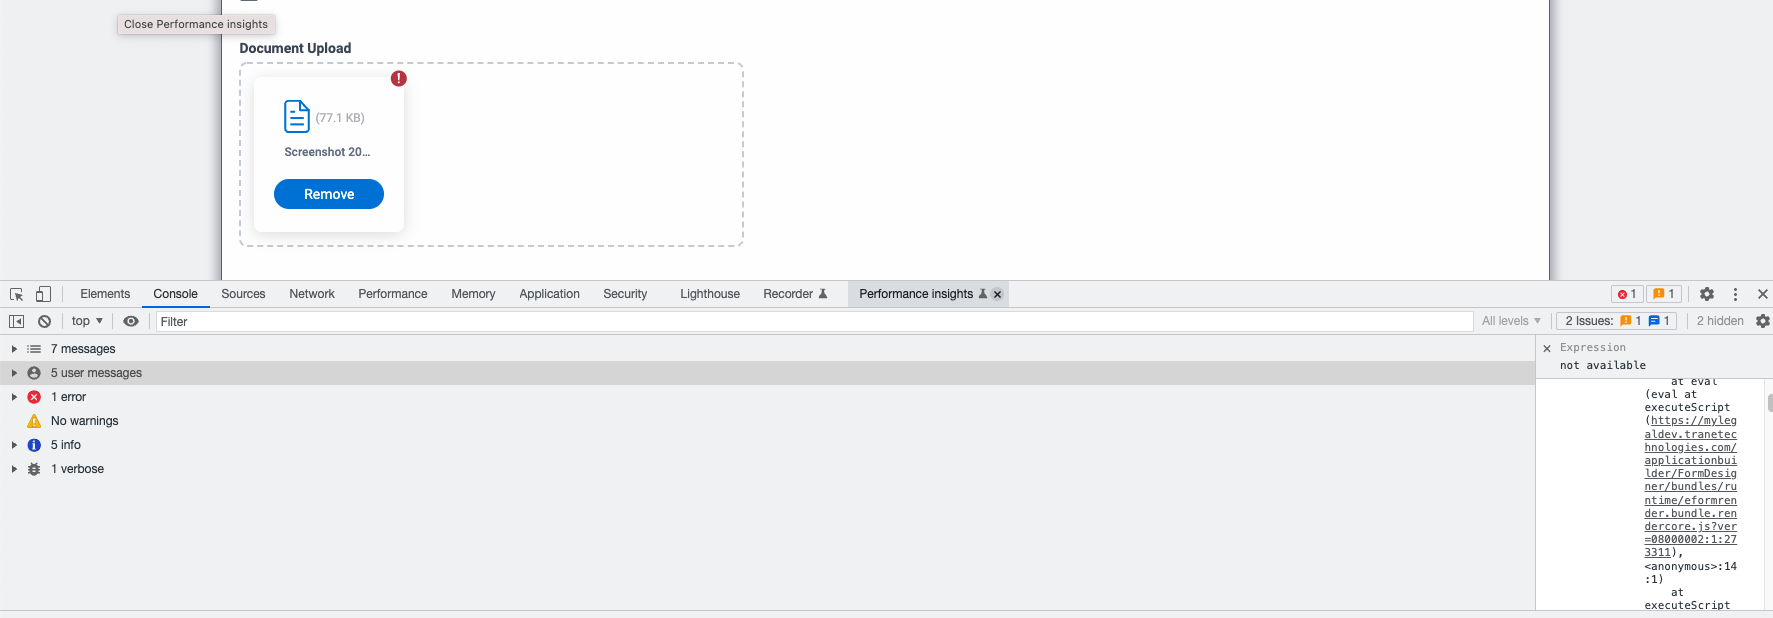Viewport: 1773px width, 618px height.
Task: Click the clear console icon
Action: point(44,321)
